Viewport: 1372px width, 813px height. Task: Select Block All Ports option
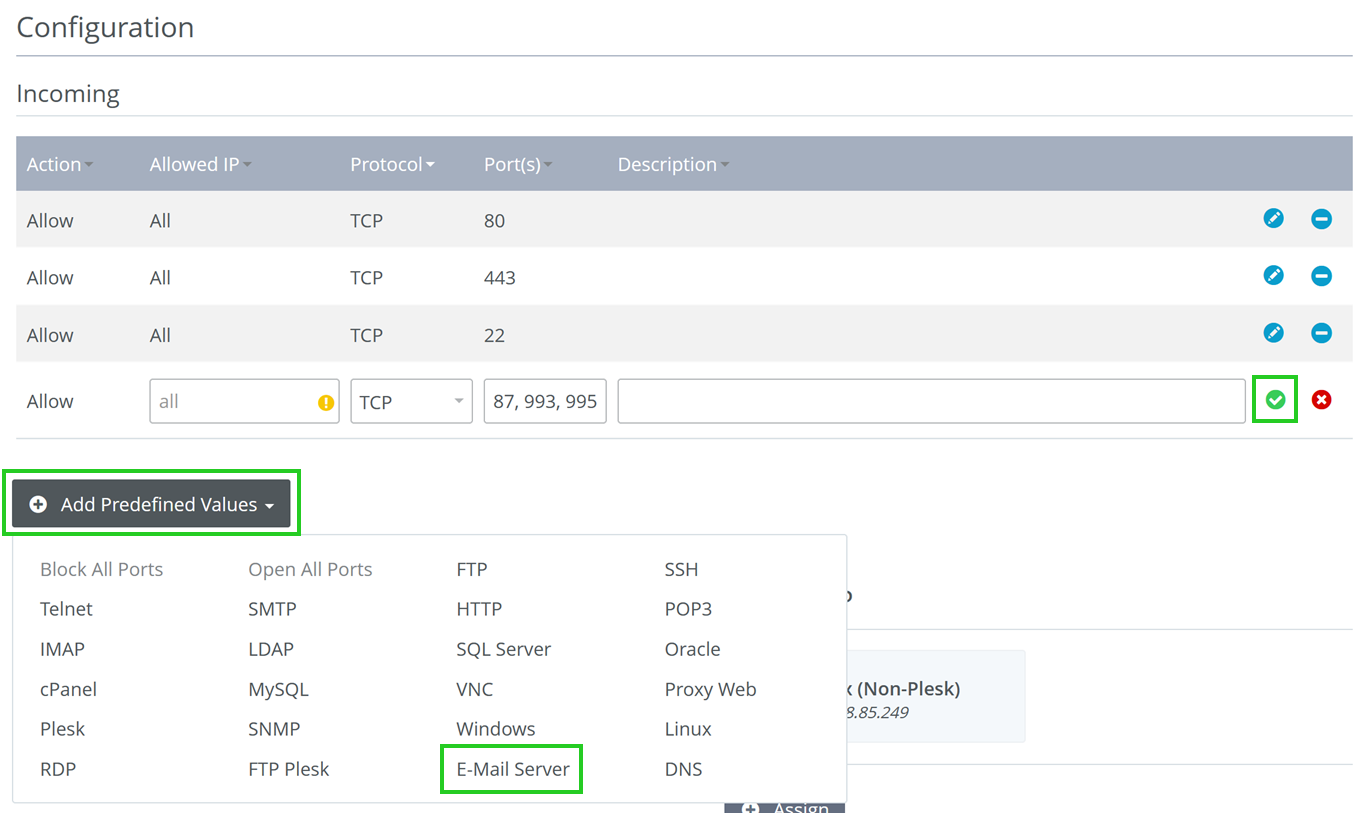[101, 569]
